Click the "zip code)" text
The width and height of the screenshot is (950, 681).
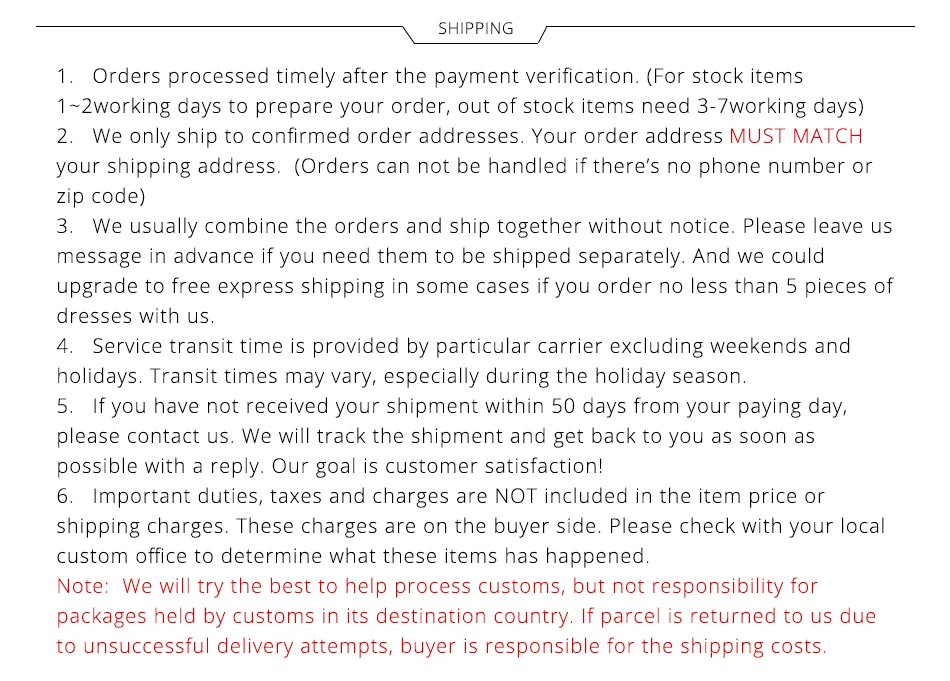tap(100, 196)
